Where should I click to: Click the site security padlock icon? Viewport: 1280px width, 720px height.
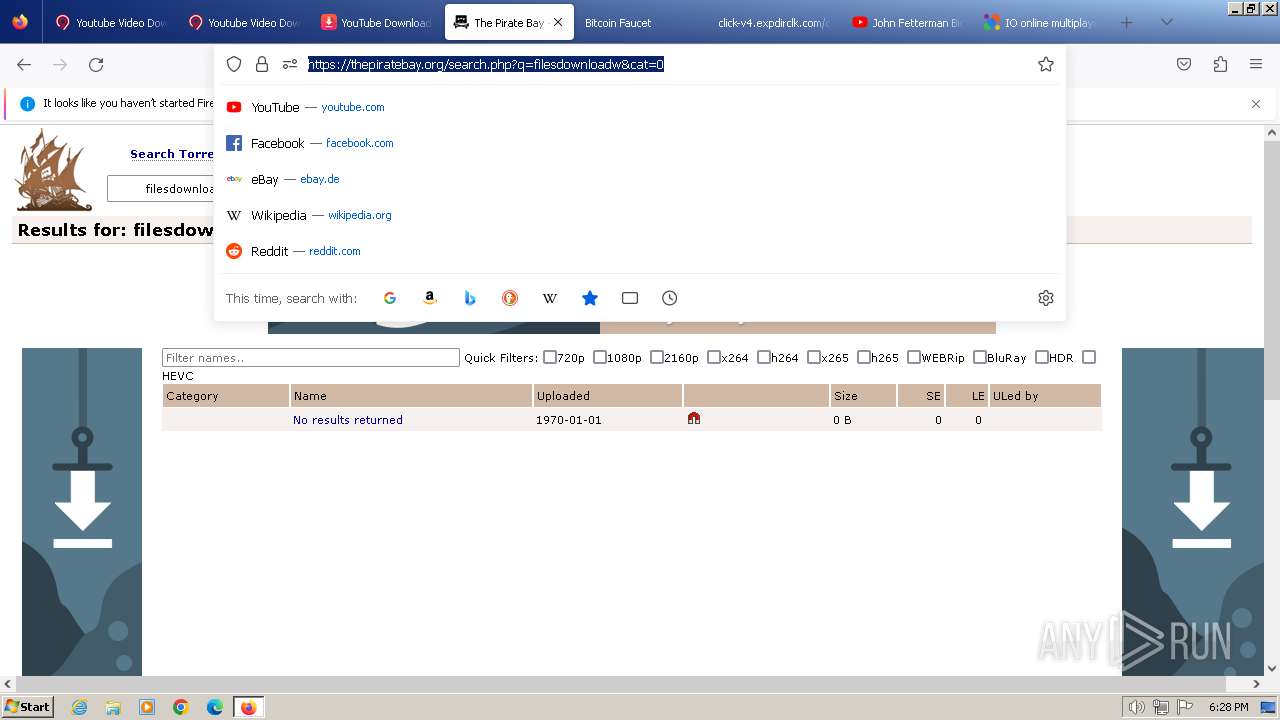pos(262,64)
